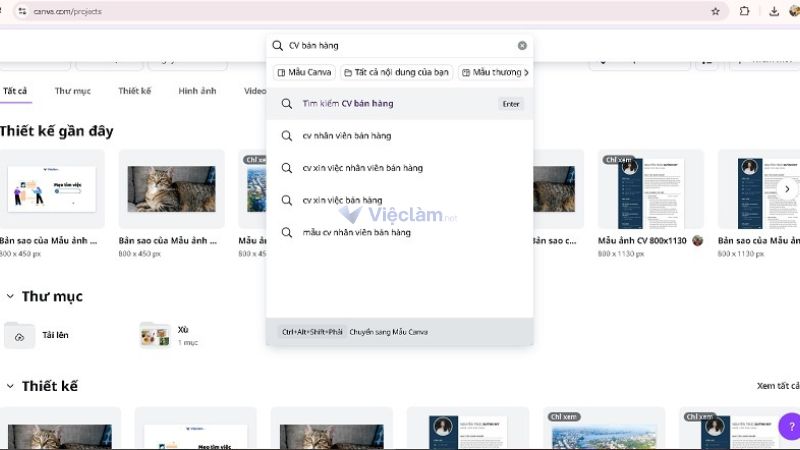
Task: Open the 'Xù' folder
Action: click(x=169, y=335)
